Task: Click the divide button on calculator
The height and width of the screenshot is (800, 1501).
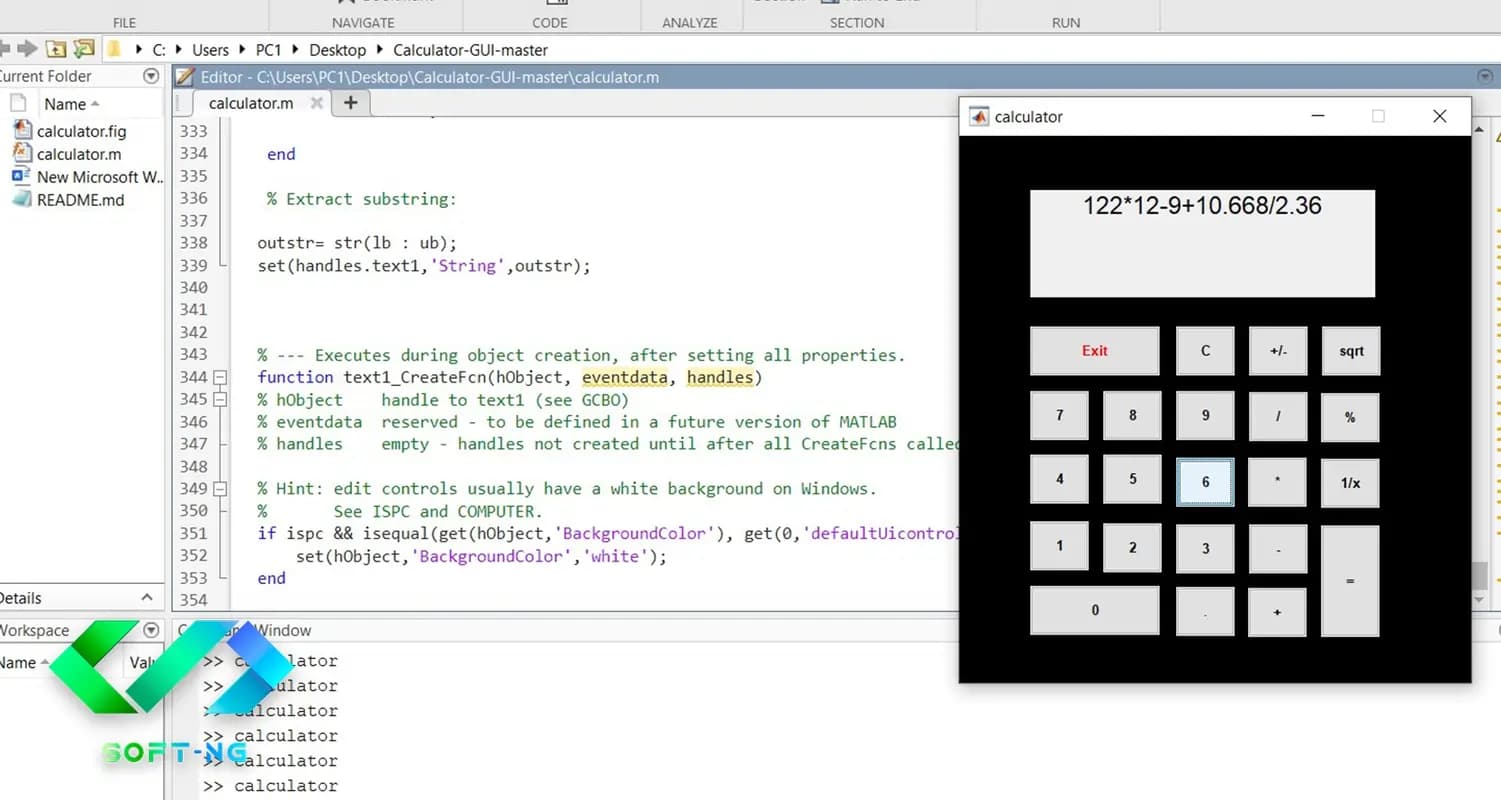Action: pos(1278,417)
